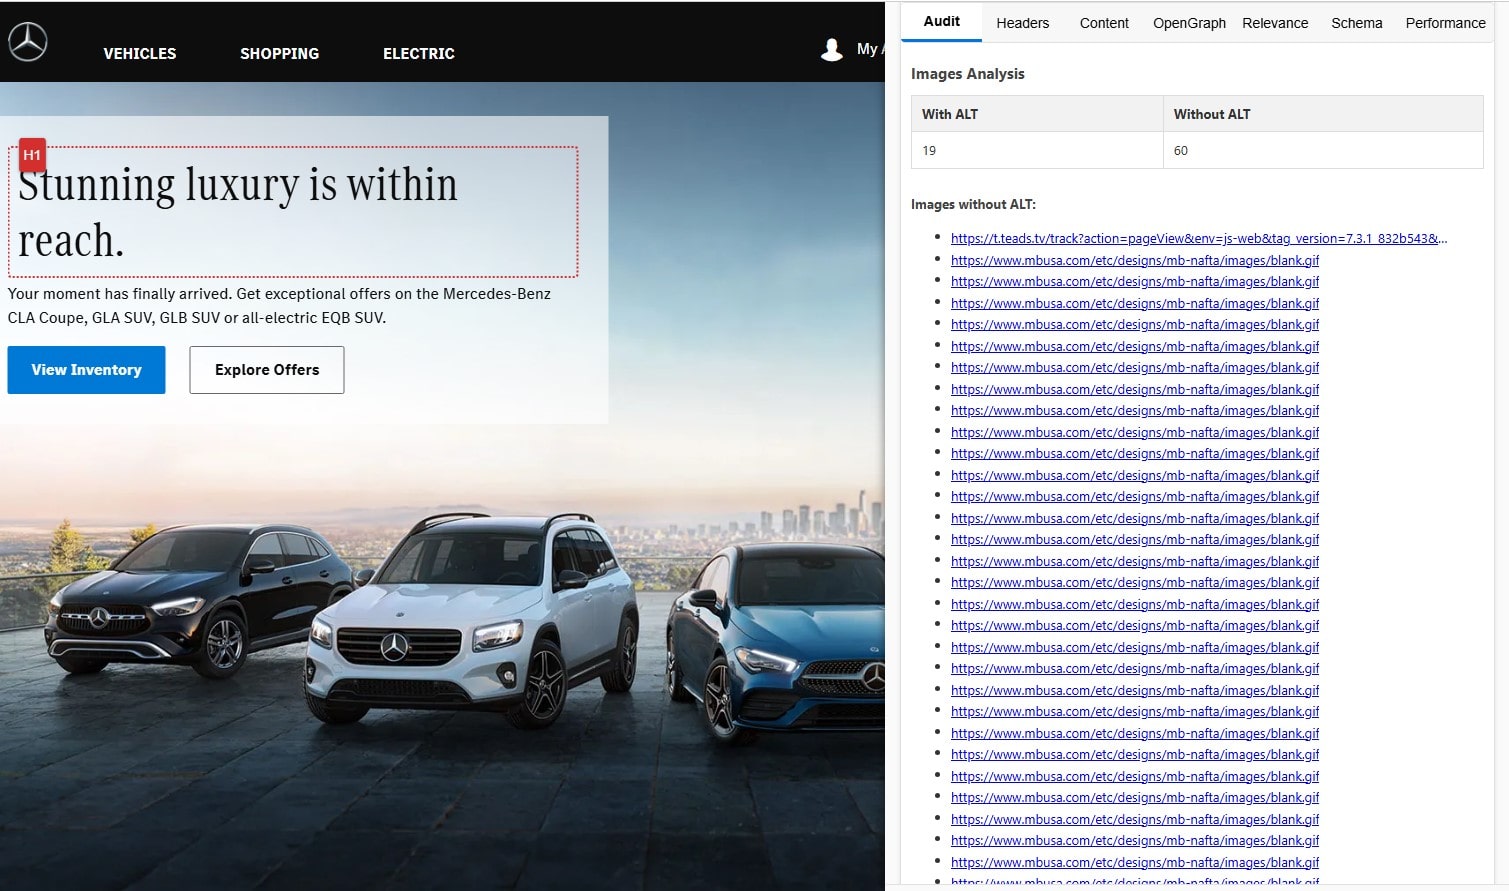Switch to the Headers tab
This screenshot has height=891, width=1509.
1022,23
